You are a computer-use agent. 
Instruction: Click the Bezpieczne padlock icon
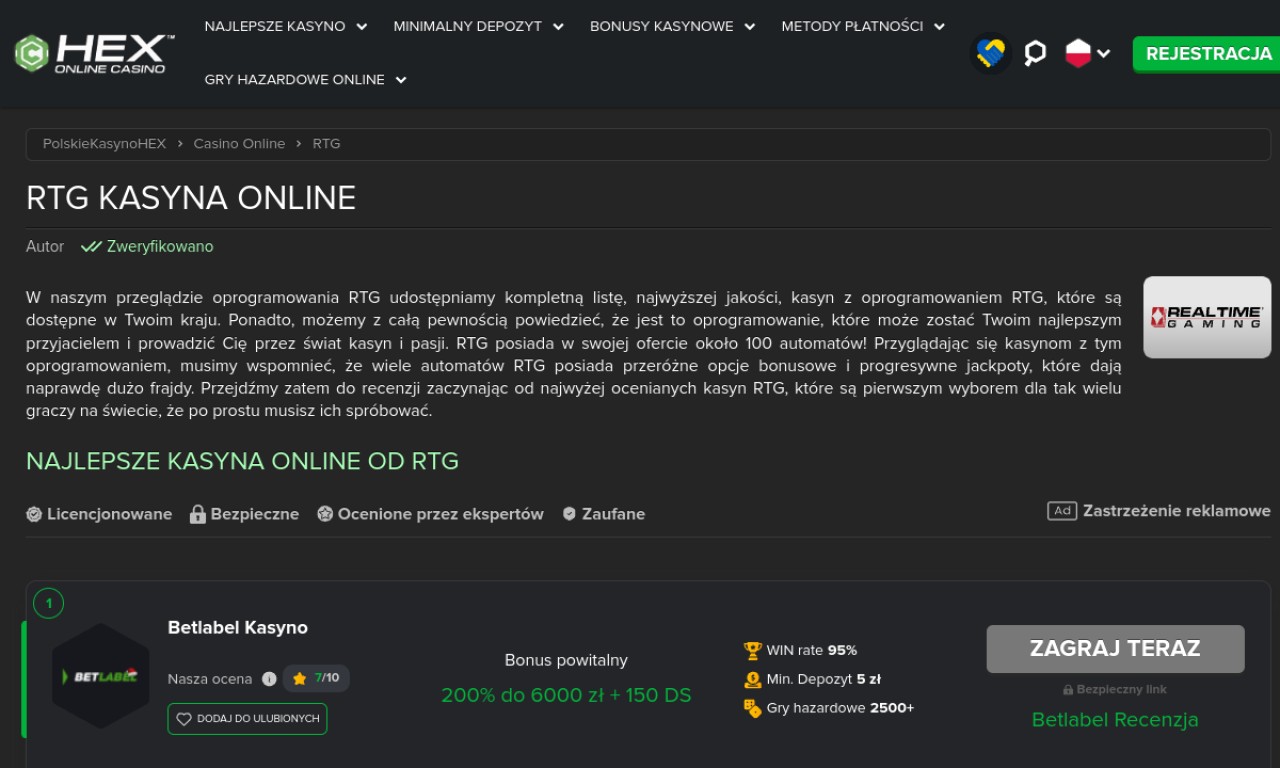tap(198, 514)
